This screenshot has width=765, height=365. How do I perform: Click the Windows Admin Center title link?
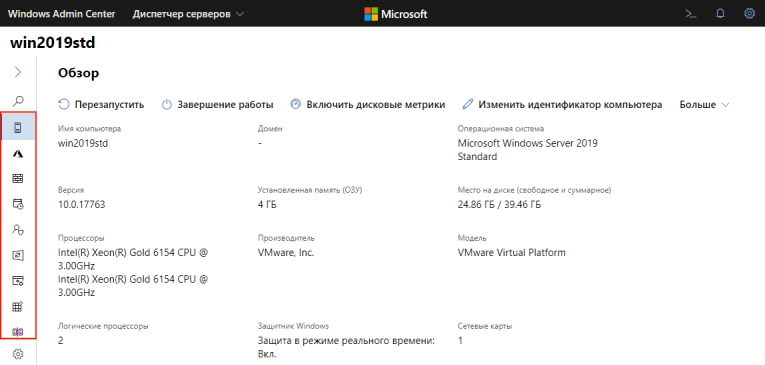[x=61, y=14]
